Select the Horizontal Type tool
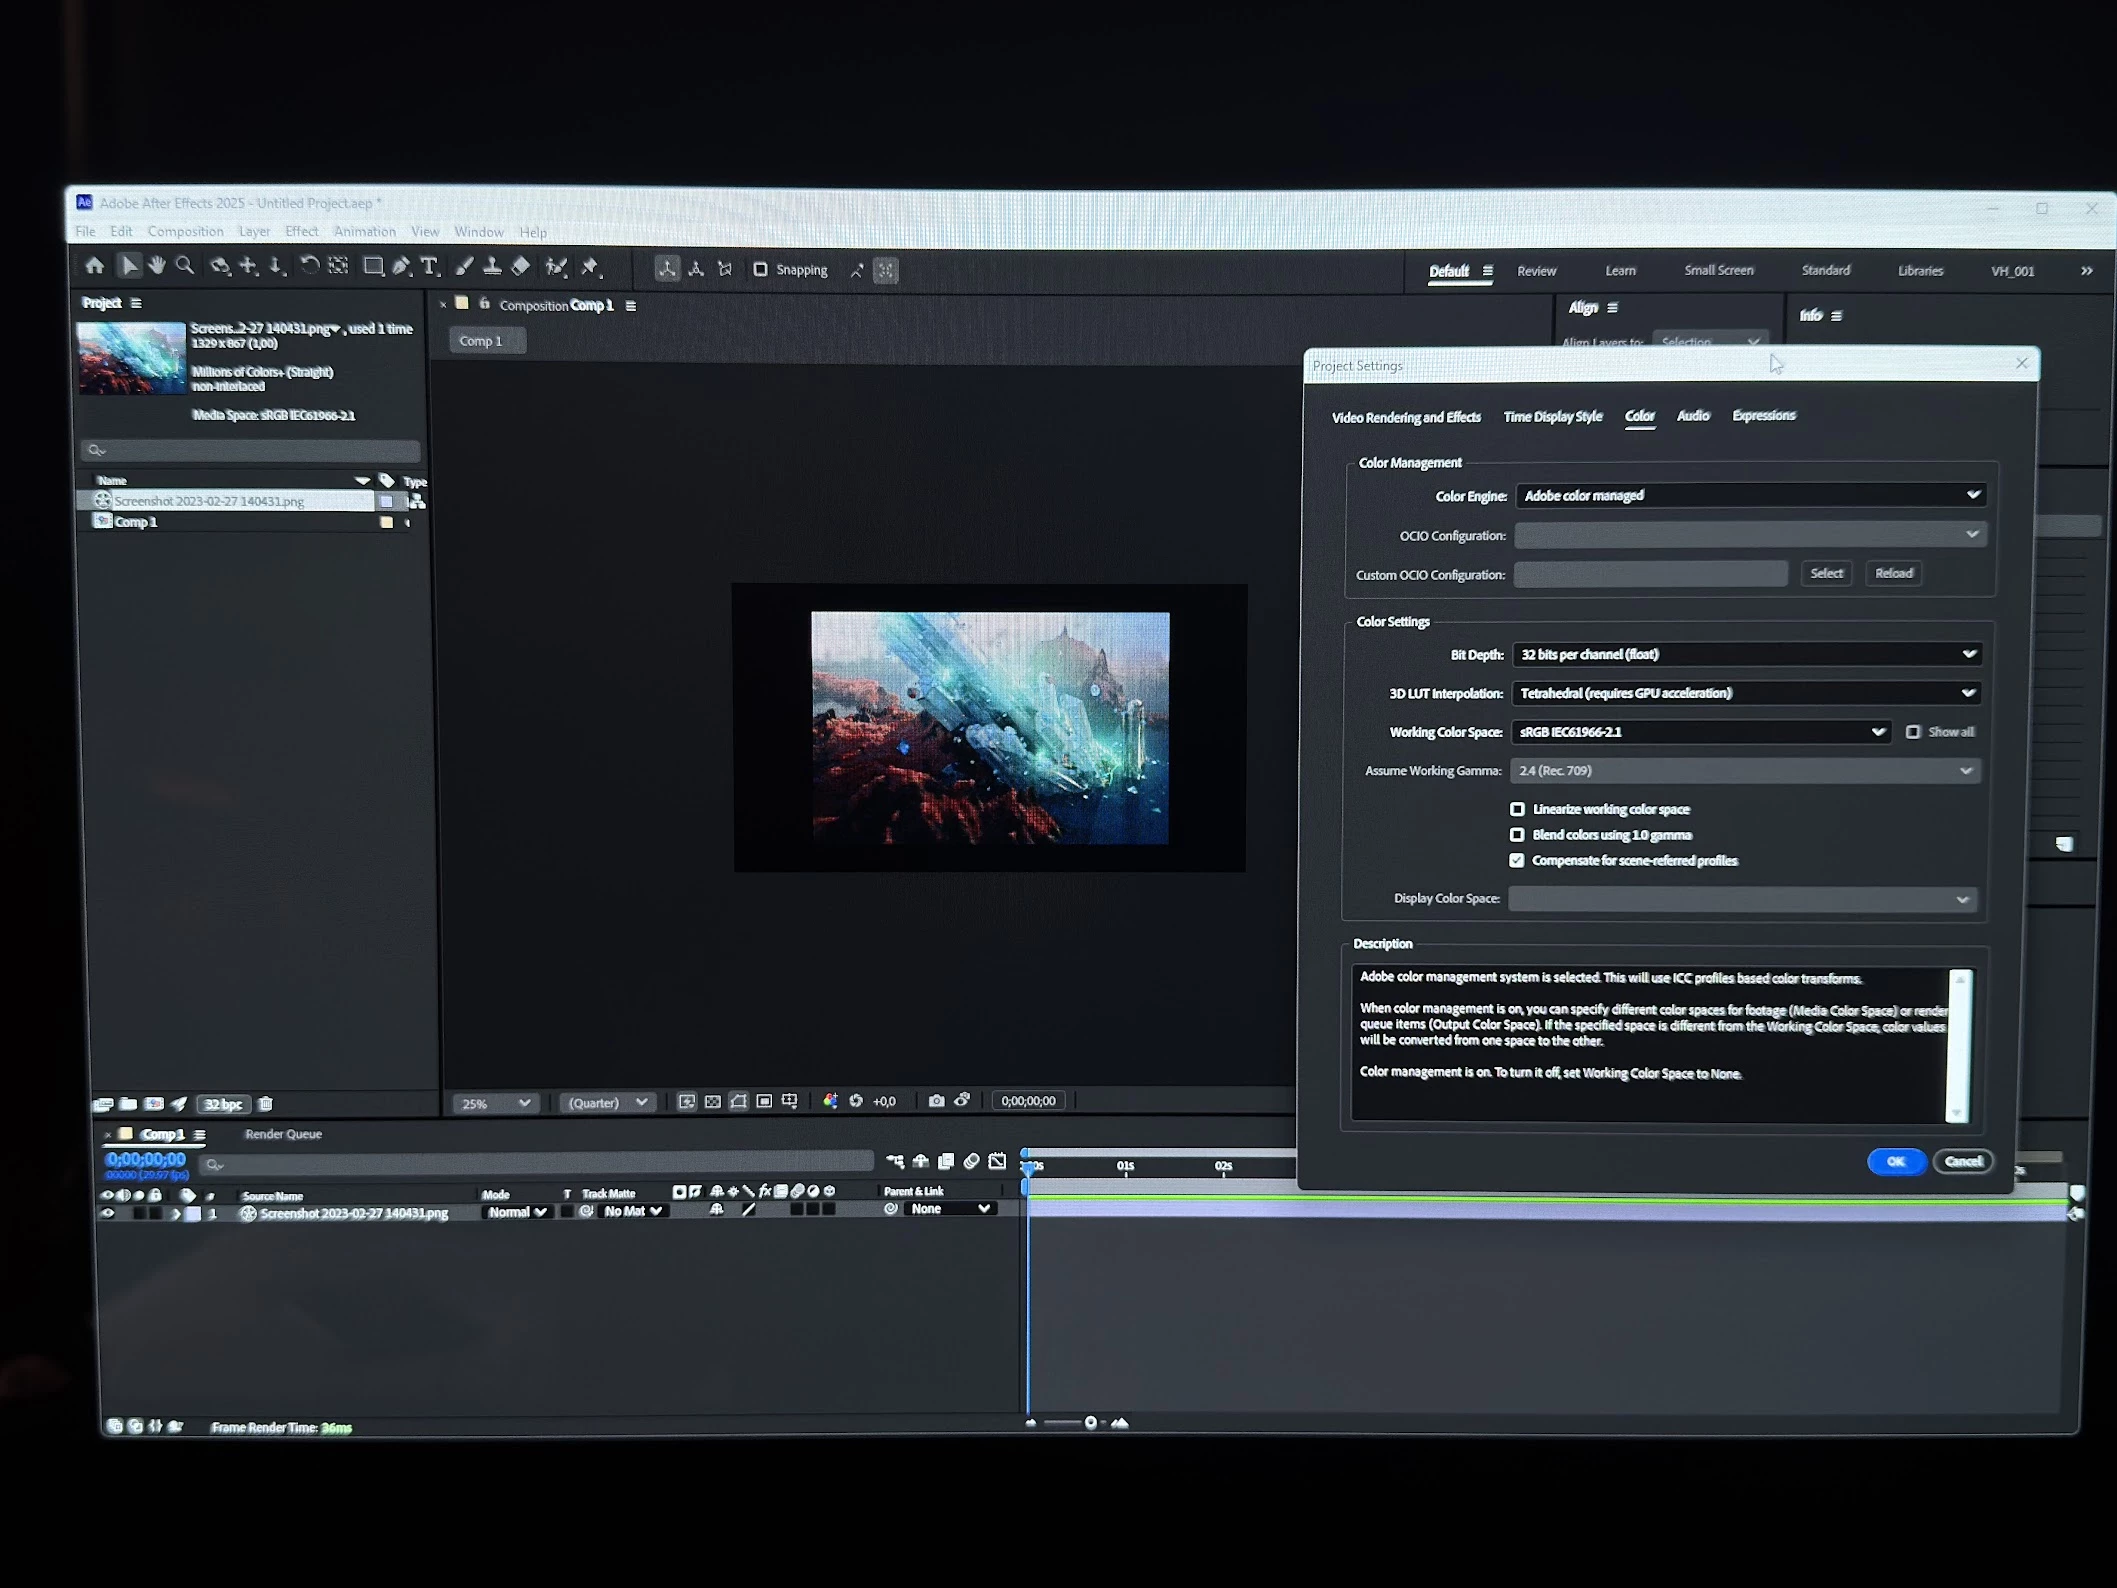The image size is (2117, 1588). (x=430, y=267)
